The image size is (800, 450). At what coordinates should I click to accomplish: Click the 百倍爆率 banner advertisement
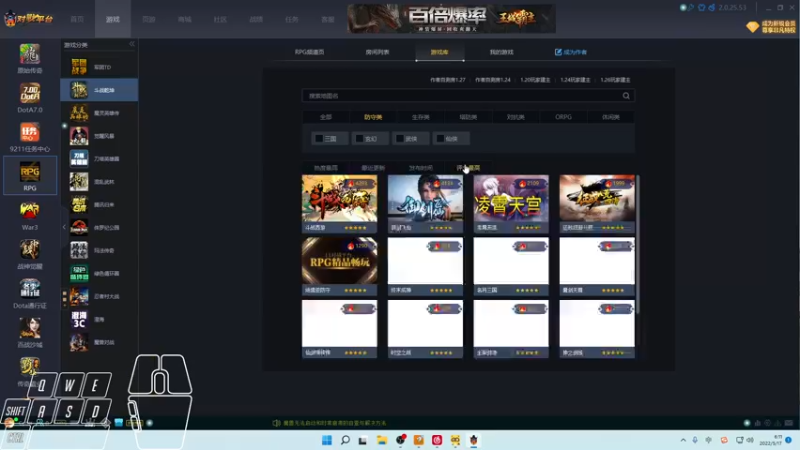click(452, 19)
